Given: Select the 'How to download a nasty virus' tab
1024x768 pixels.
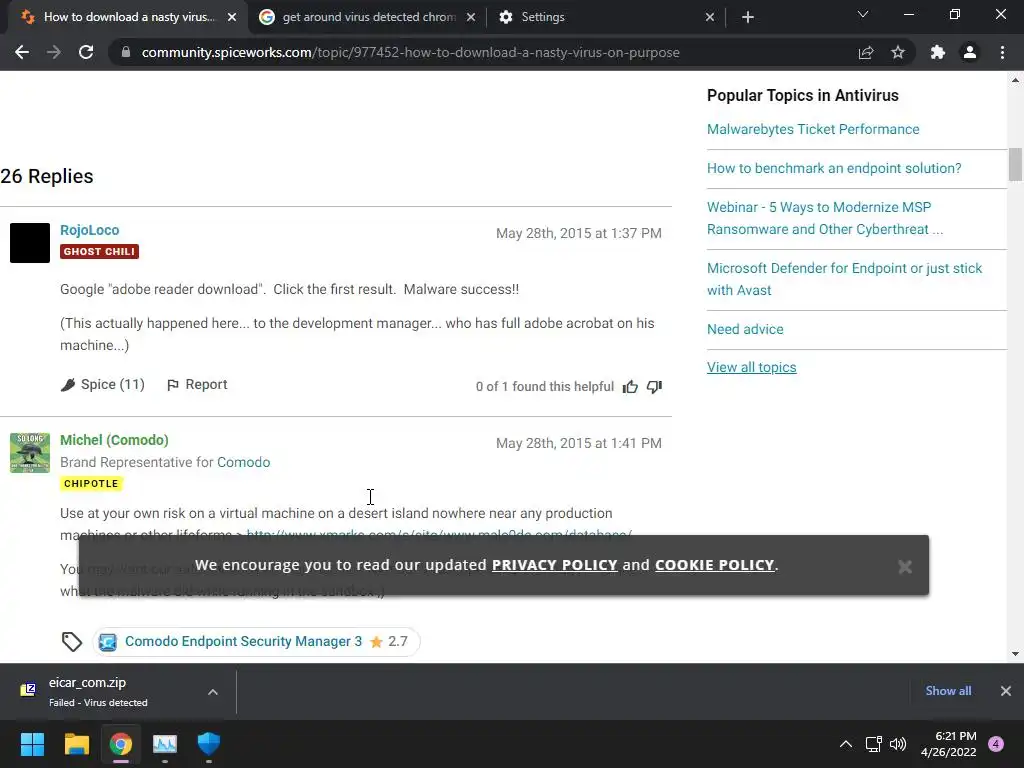Looking at the screenshot, I should [x=129, y=17].
